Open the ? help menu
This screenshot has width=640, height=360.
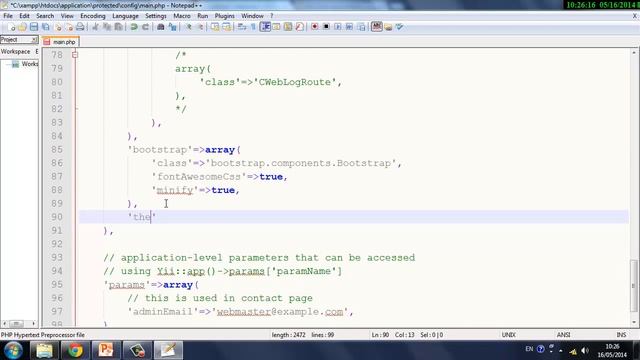tap(271, 16)
